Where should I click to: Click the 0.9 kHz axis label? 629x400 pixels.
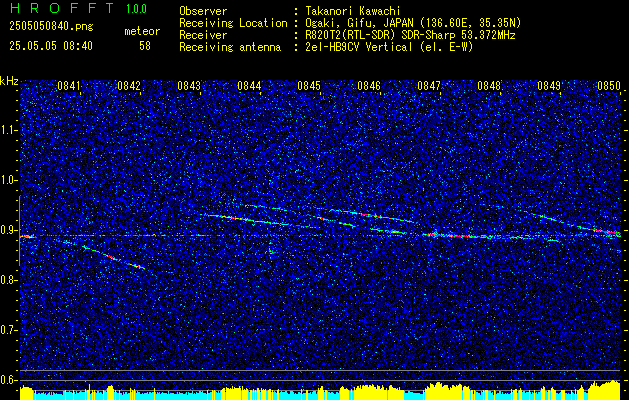tap(8, 230)
